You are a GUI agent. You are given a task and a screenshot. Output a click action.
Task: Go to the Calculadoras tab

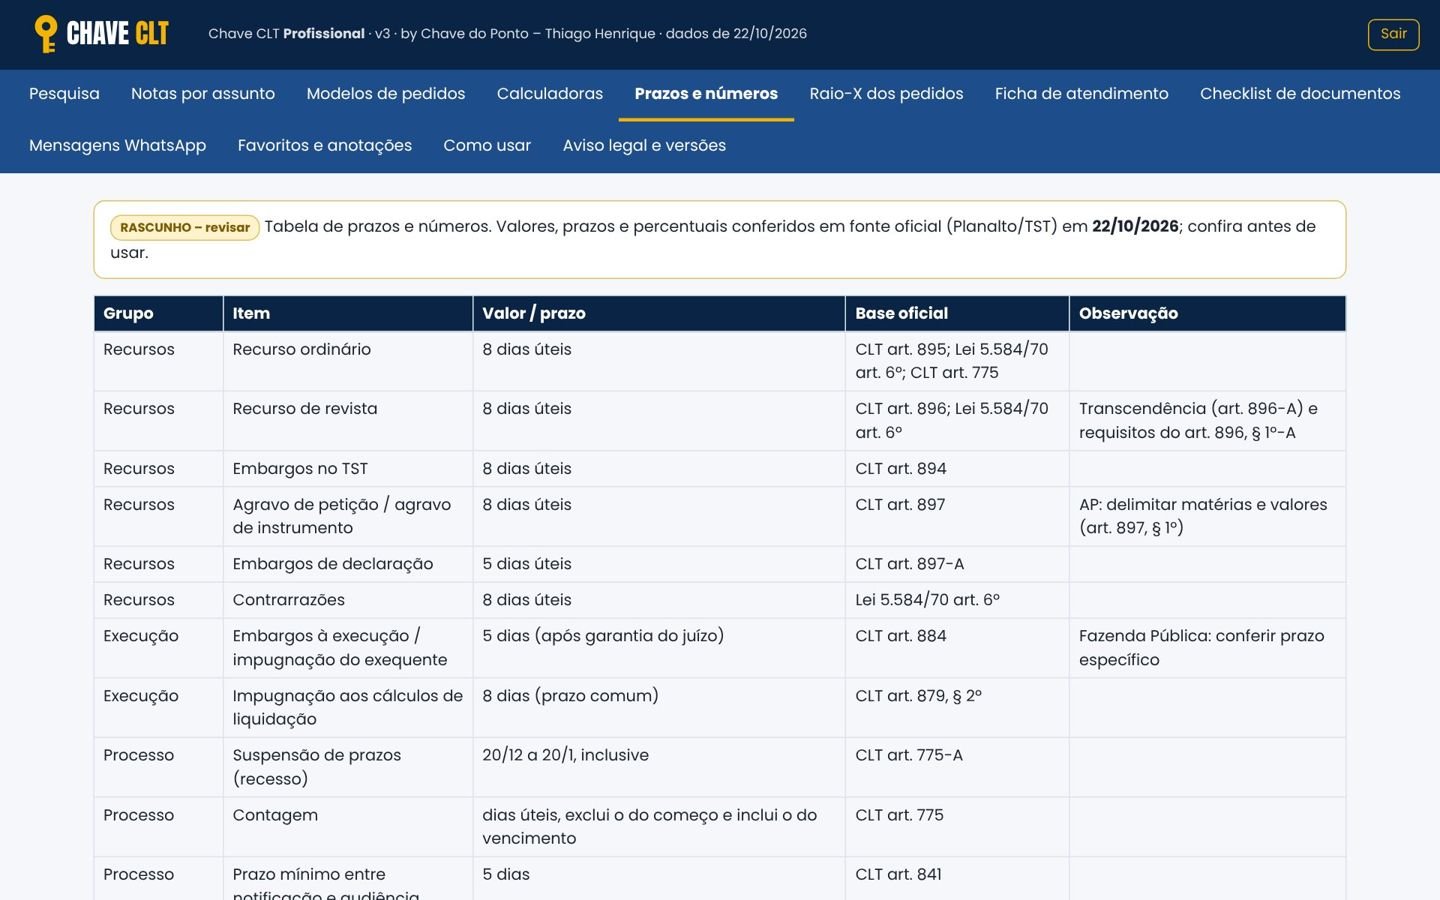(550, 94)
